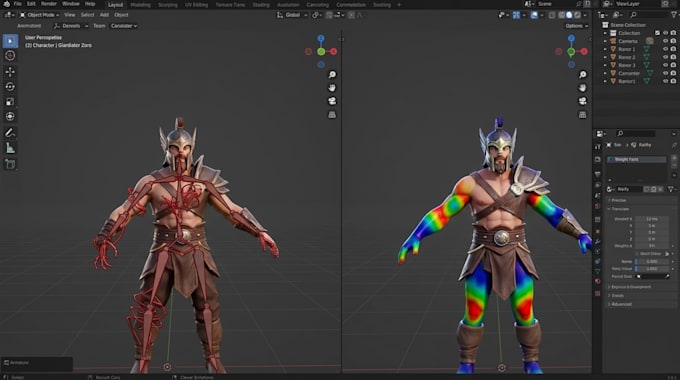Screen dimensions: 680x380
Task: Select the Cursor tool in left toolbar
Action: tap(10, 56)
